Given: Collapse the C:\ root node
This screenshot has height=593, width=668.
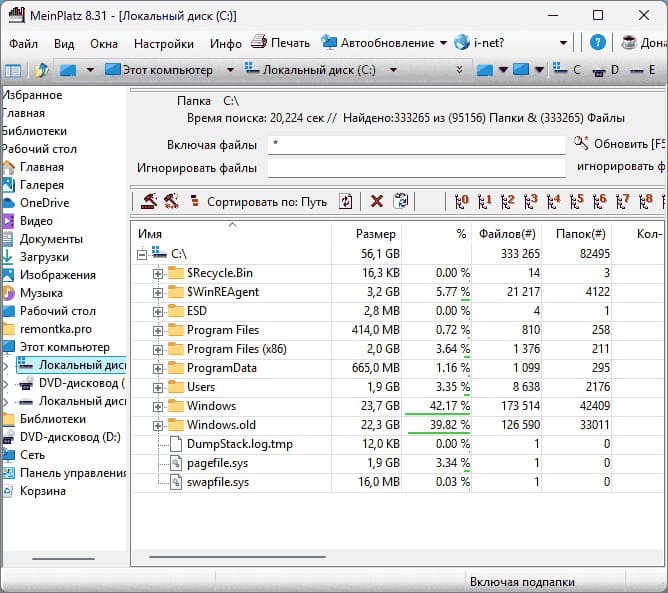Looking at the screenshot, I should pyautogui.click(x=142, y=255).
